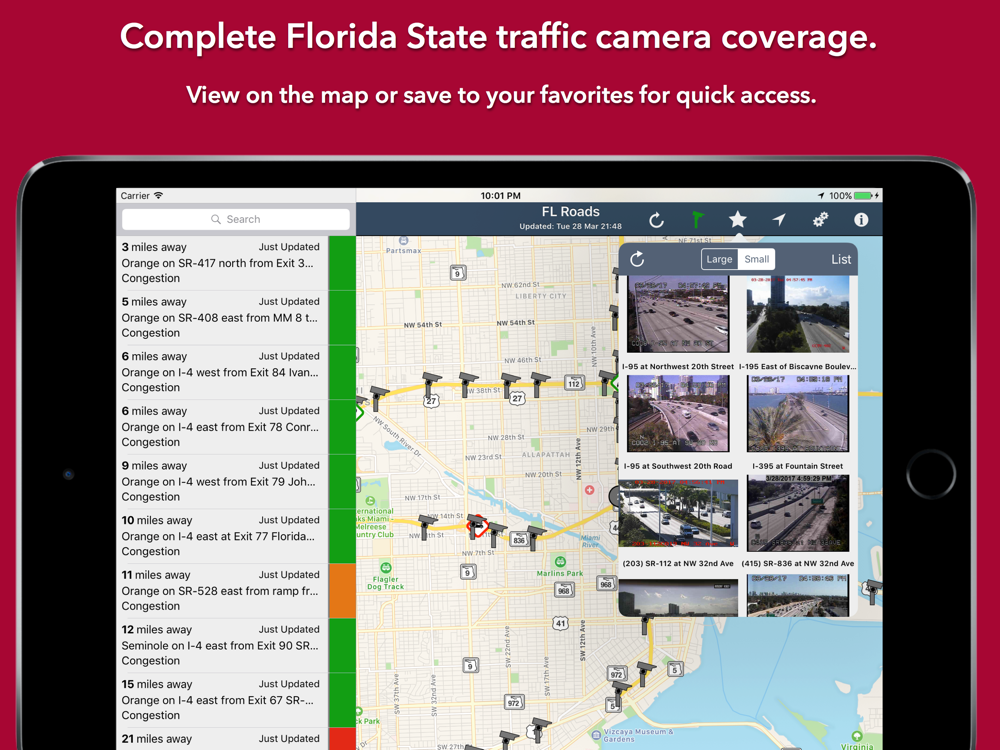Tap the Vizcaya Museum & Gardens pin
This screenshot has width=1000, height=750.
click(596, 734)
